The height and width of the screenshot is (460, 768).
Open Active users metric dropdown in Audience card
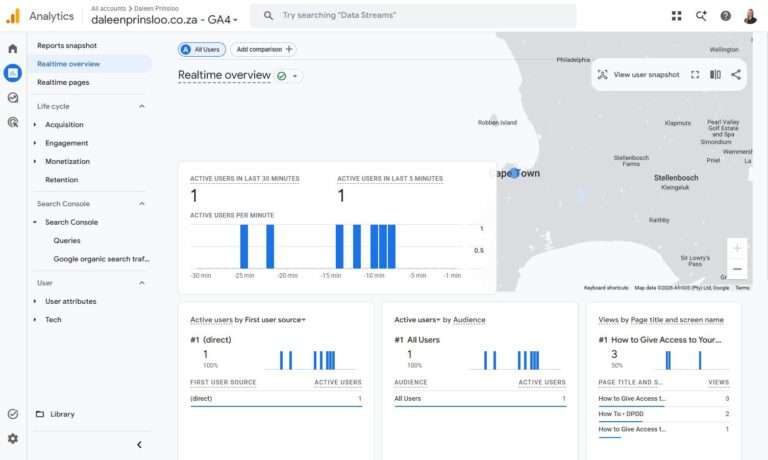tap(417, 320)
